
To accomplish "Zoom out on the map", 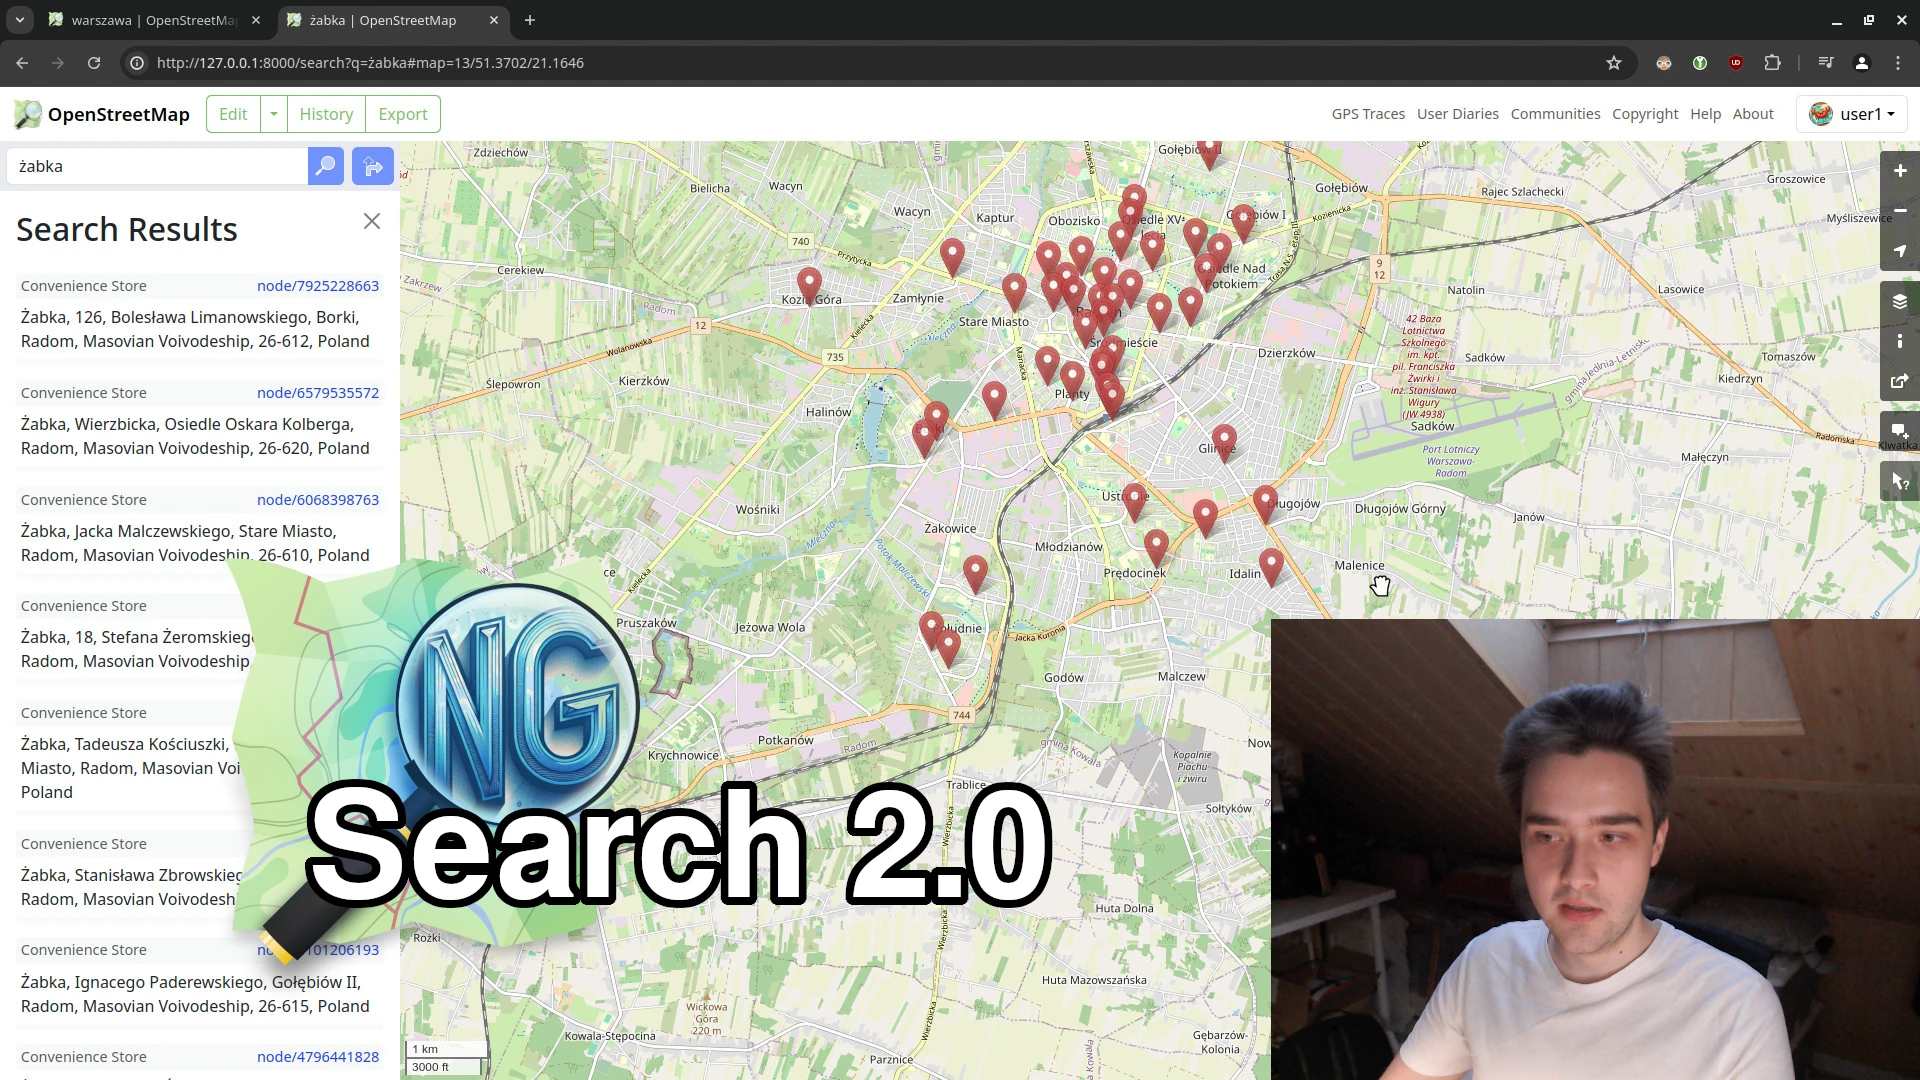I will click(1900, 210).
